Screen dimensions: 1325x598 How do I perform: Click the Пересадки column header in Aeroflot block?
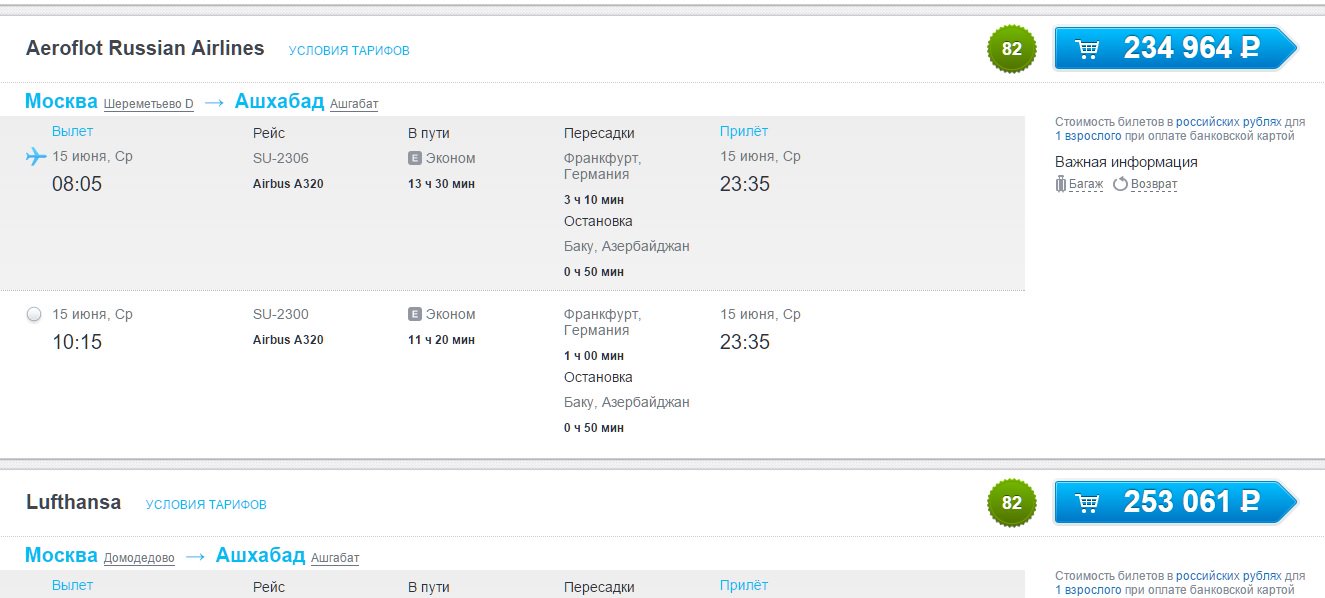point(599,133)
